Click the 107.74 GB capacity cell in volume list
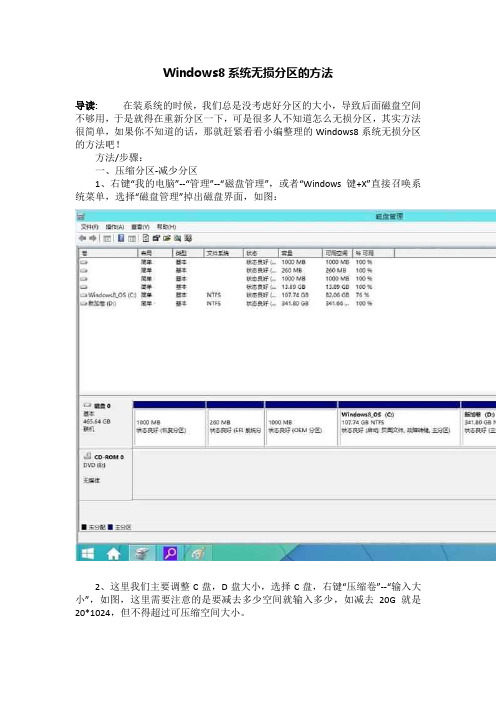 (x=295, y=295)
